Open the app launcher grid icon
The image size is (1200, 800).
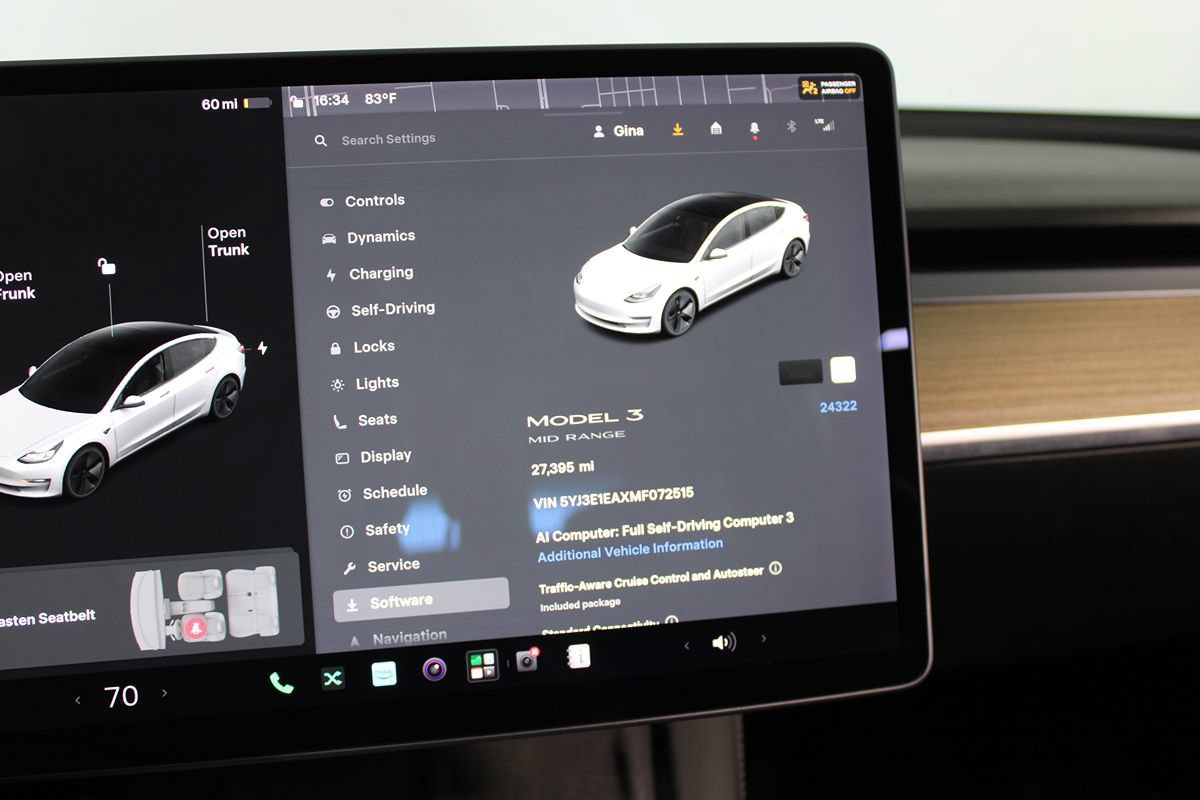click(x=482, y=665)
